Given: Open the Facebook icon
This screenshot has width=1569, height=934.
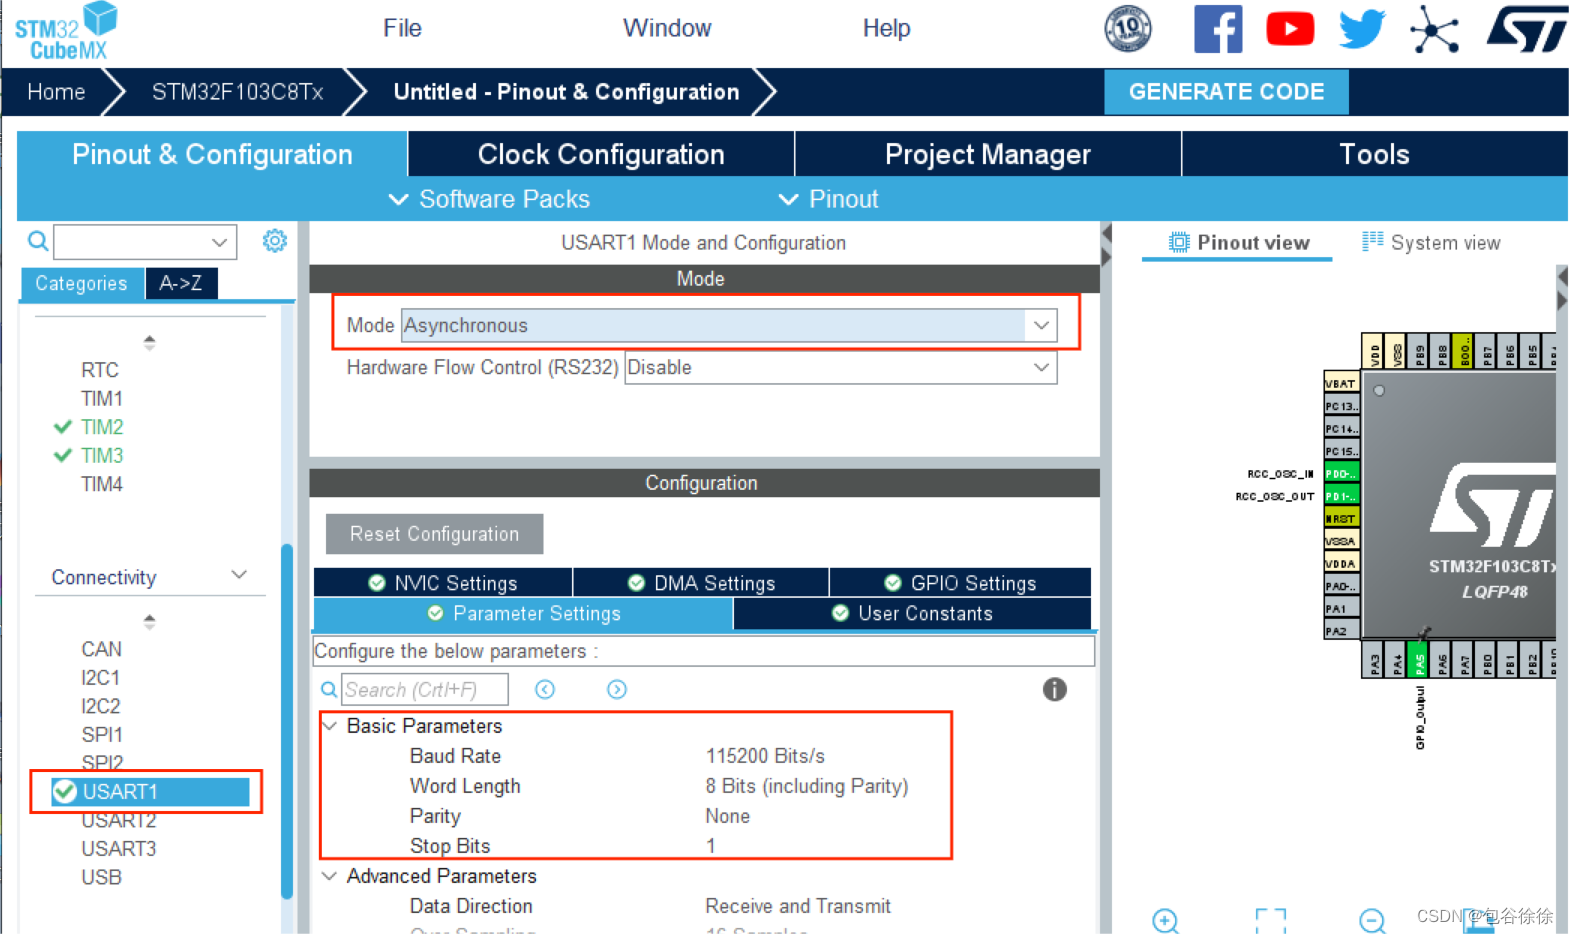Looking at the screenshot, I should (1218, 29).
